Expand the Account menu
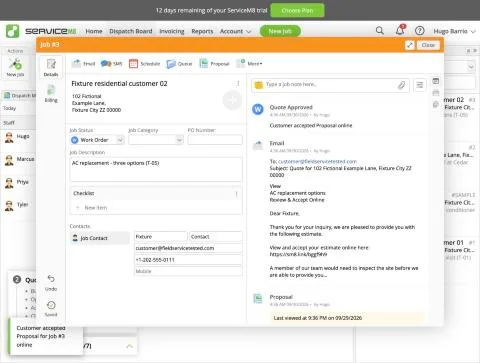 click(235, 31)
